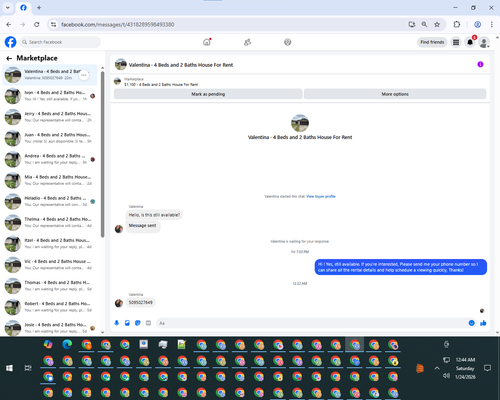The width and height of the screenshot is (500, 400).
Task: Click the GIF icon in composer
Action: (148, 323)
